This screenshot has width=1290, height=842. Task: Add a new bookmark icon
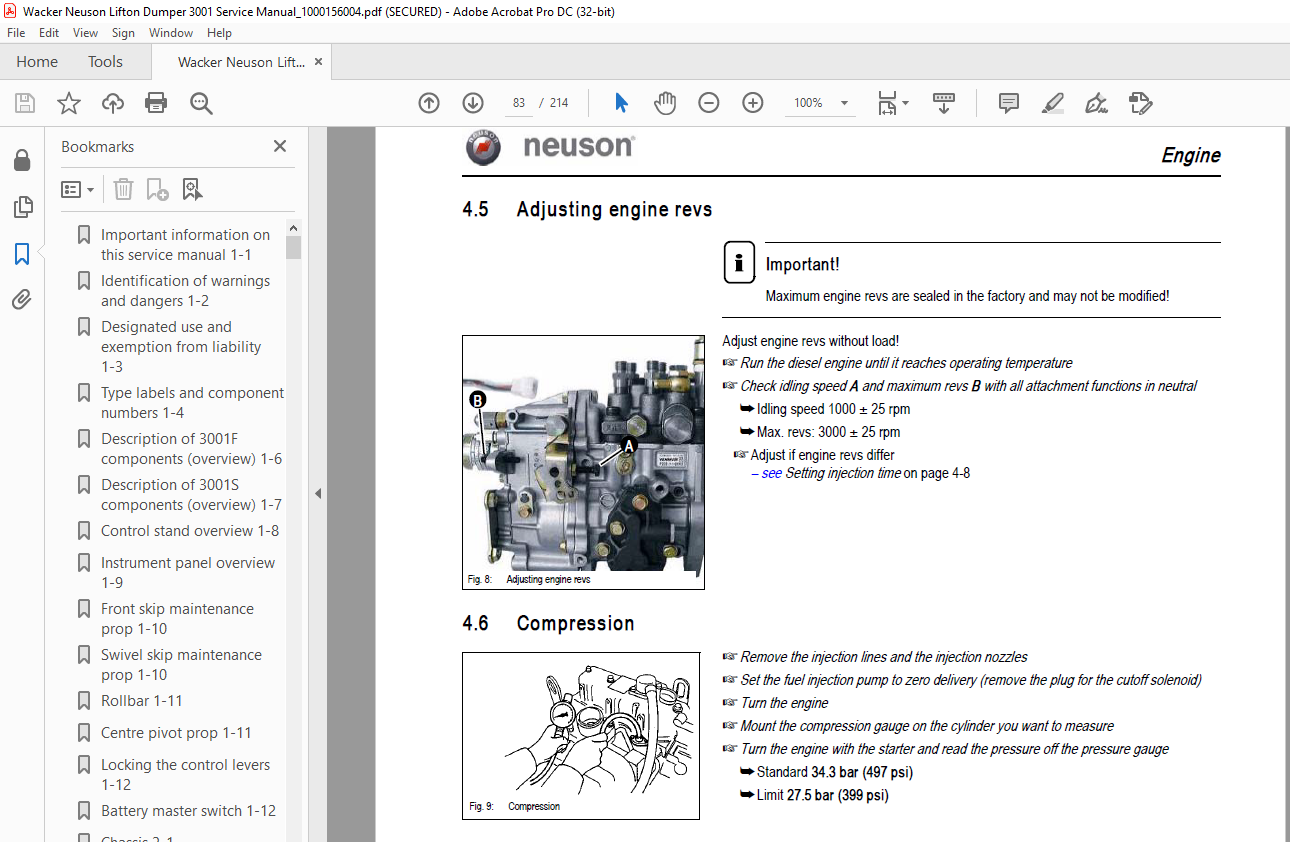[x=157, y=189]
